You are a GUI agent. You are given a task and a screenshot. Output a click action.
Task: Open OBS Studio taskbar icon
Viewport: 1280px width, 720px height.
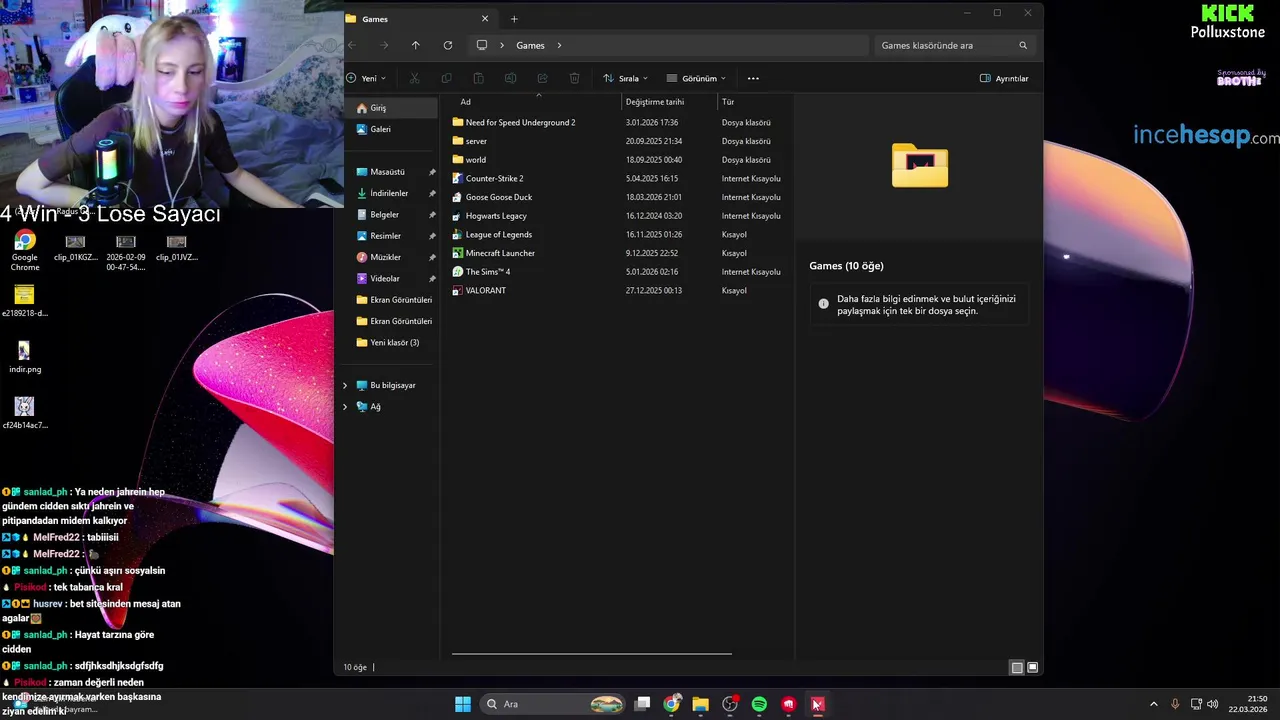point(730,704)
